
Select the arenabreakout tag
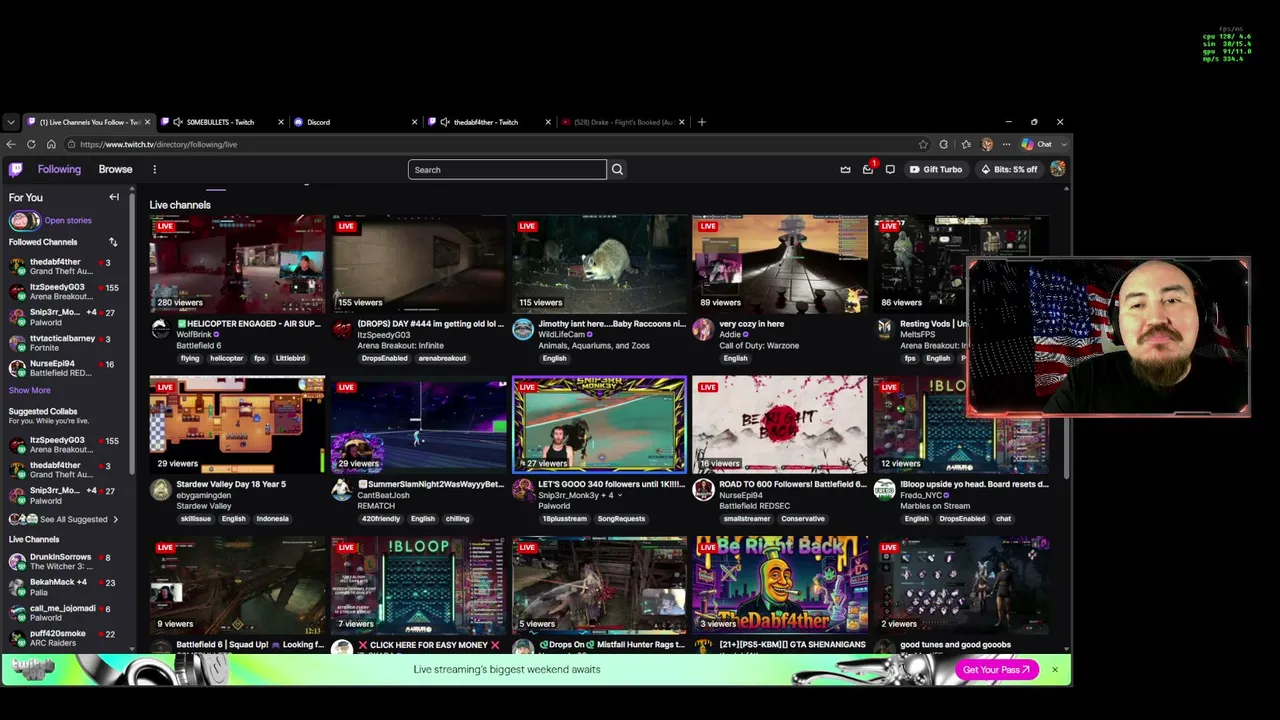pyautogui.click(x=442, y=358)
